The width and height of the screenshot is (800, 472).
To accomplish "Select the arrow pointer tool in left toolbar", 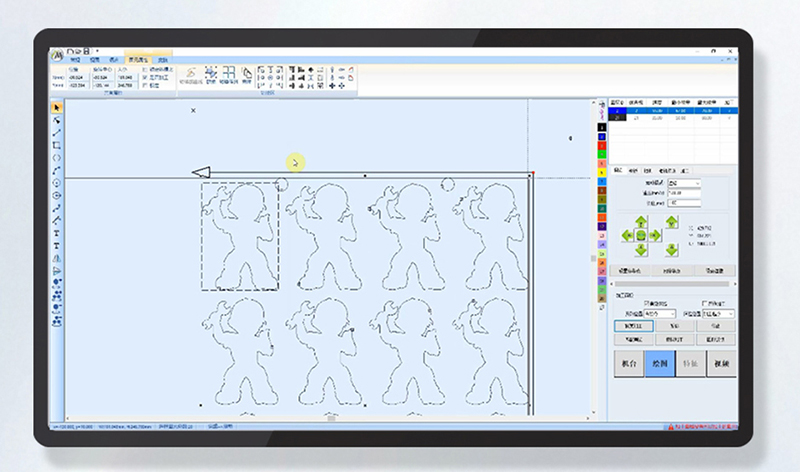I will pyautogui.click(x=57, y=107).
